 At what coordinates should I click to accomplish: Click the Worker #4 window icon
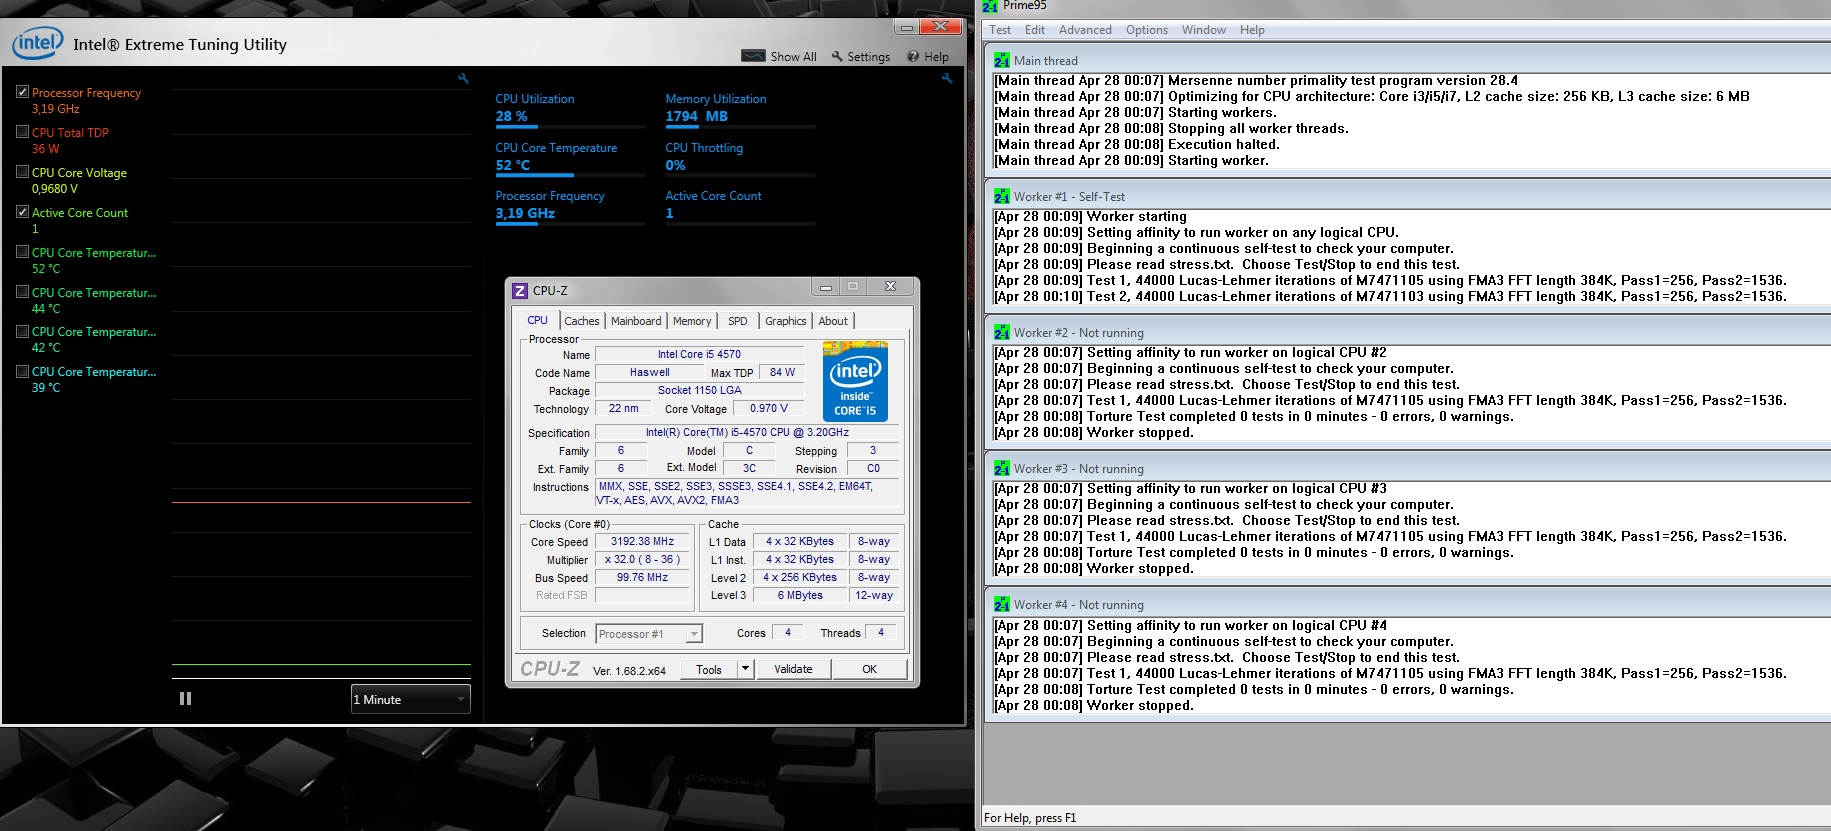point(1002,605)
